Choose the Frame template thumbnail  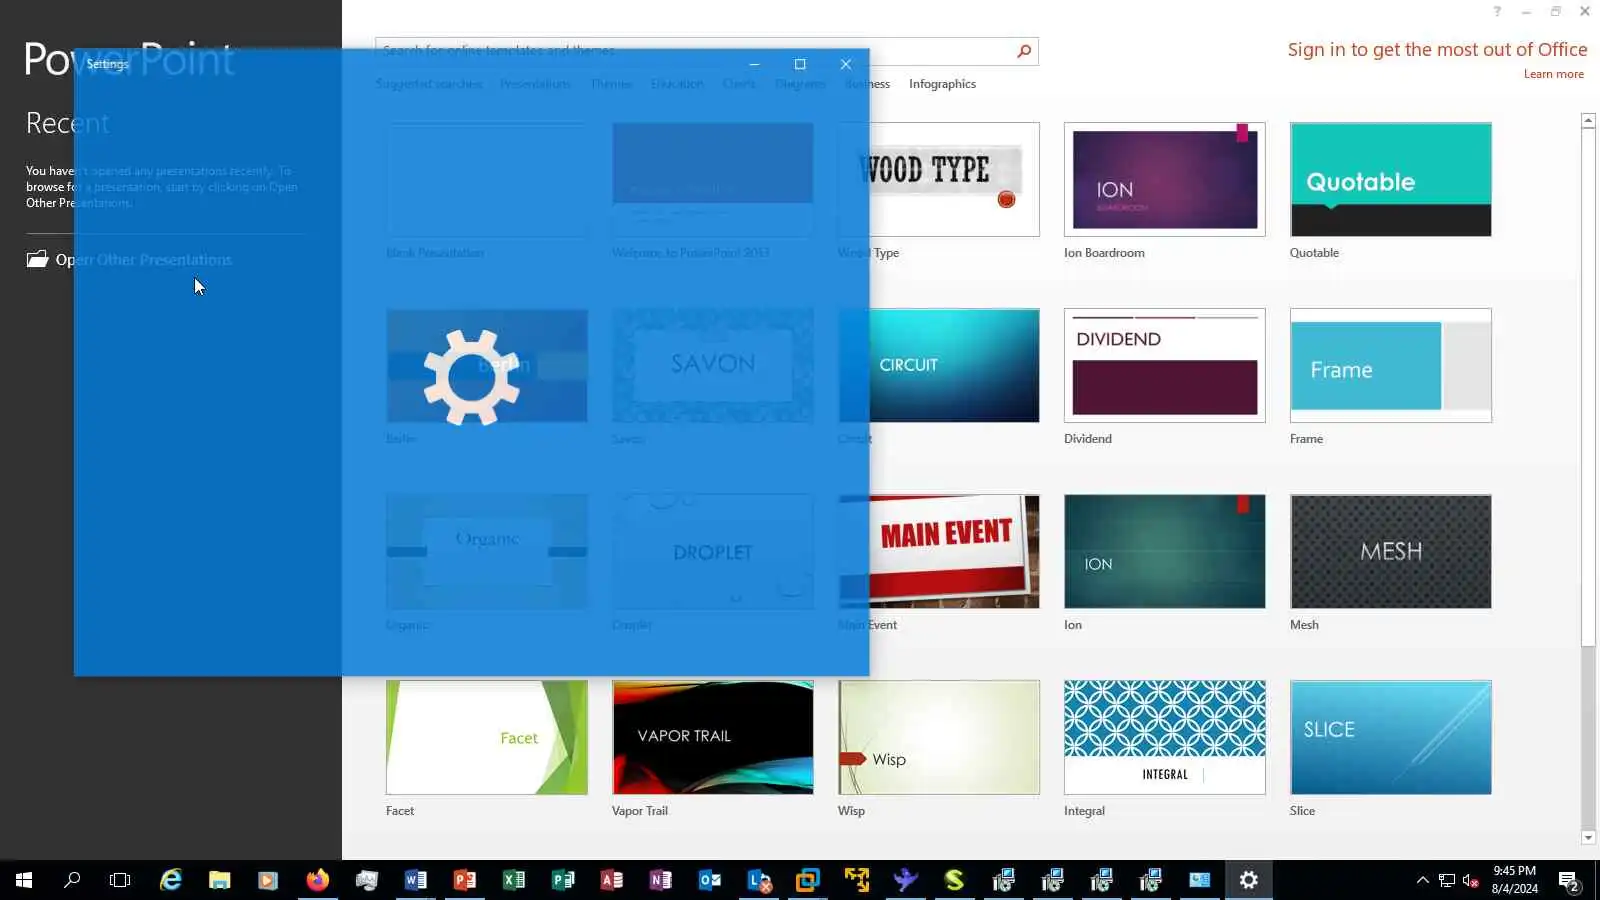pos(1391,366)
